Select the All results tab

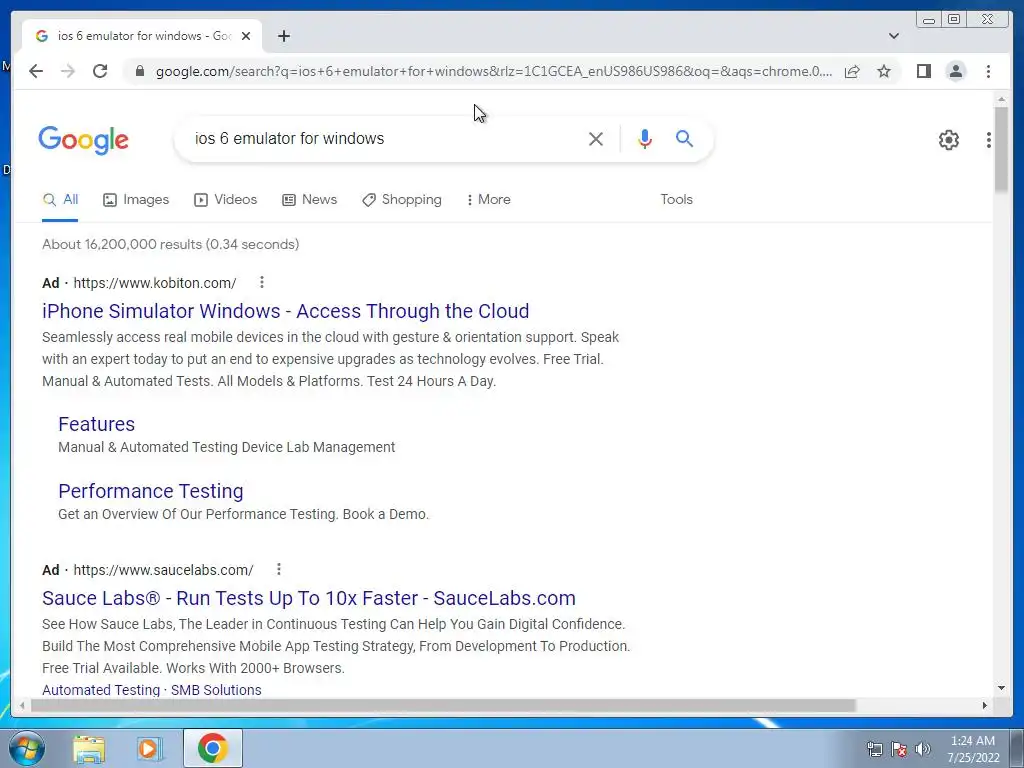(60, 200)
